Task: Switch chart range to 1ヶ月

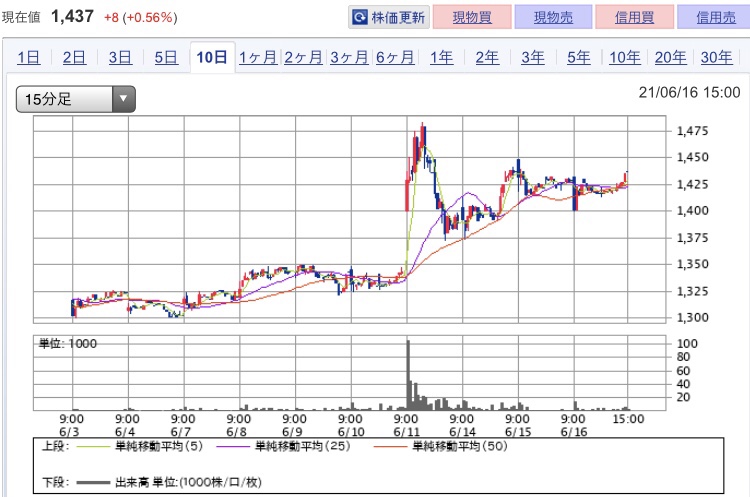Action: (258, 57)
